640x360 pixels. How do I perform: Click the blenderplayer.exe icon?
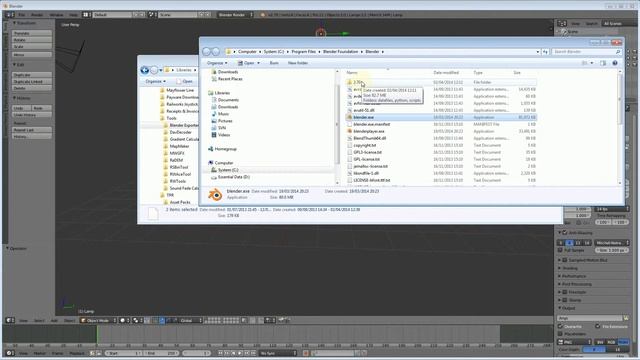click(x=349, y=131)
